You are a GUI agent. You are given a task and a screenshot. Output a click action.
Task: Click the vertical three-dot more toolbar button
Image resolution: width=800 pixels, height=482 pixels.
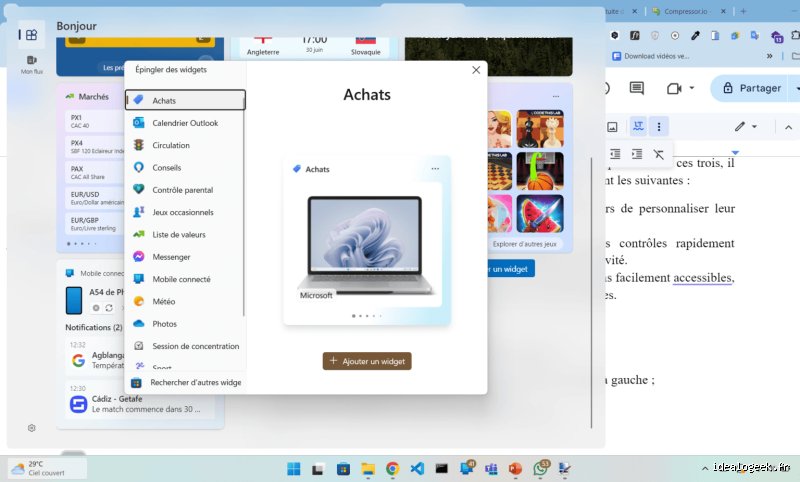click(x=659, y=126)
